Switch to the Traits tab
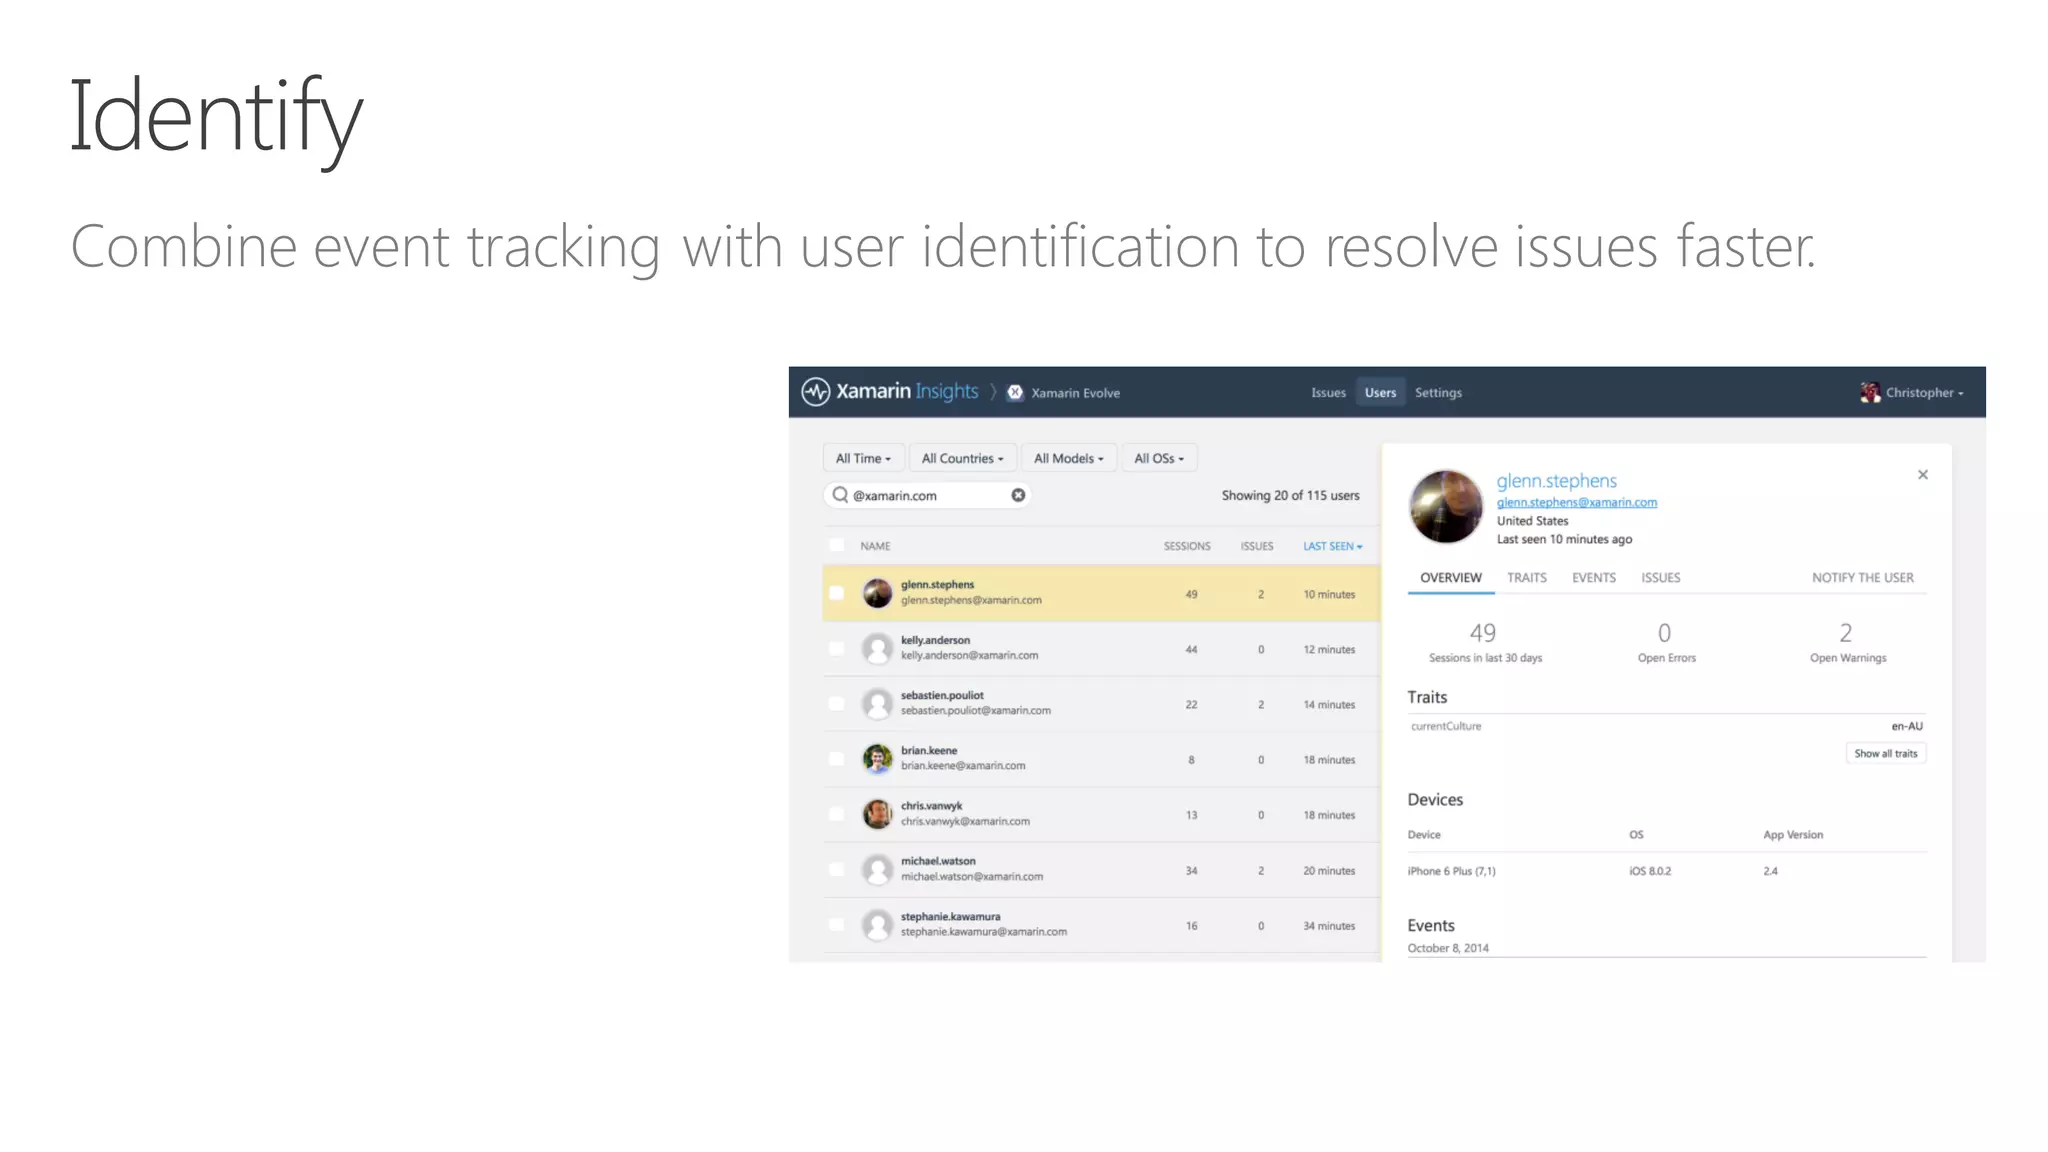This screenshot has height=1152, width=2048. (1527, 578)
